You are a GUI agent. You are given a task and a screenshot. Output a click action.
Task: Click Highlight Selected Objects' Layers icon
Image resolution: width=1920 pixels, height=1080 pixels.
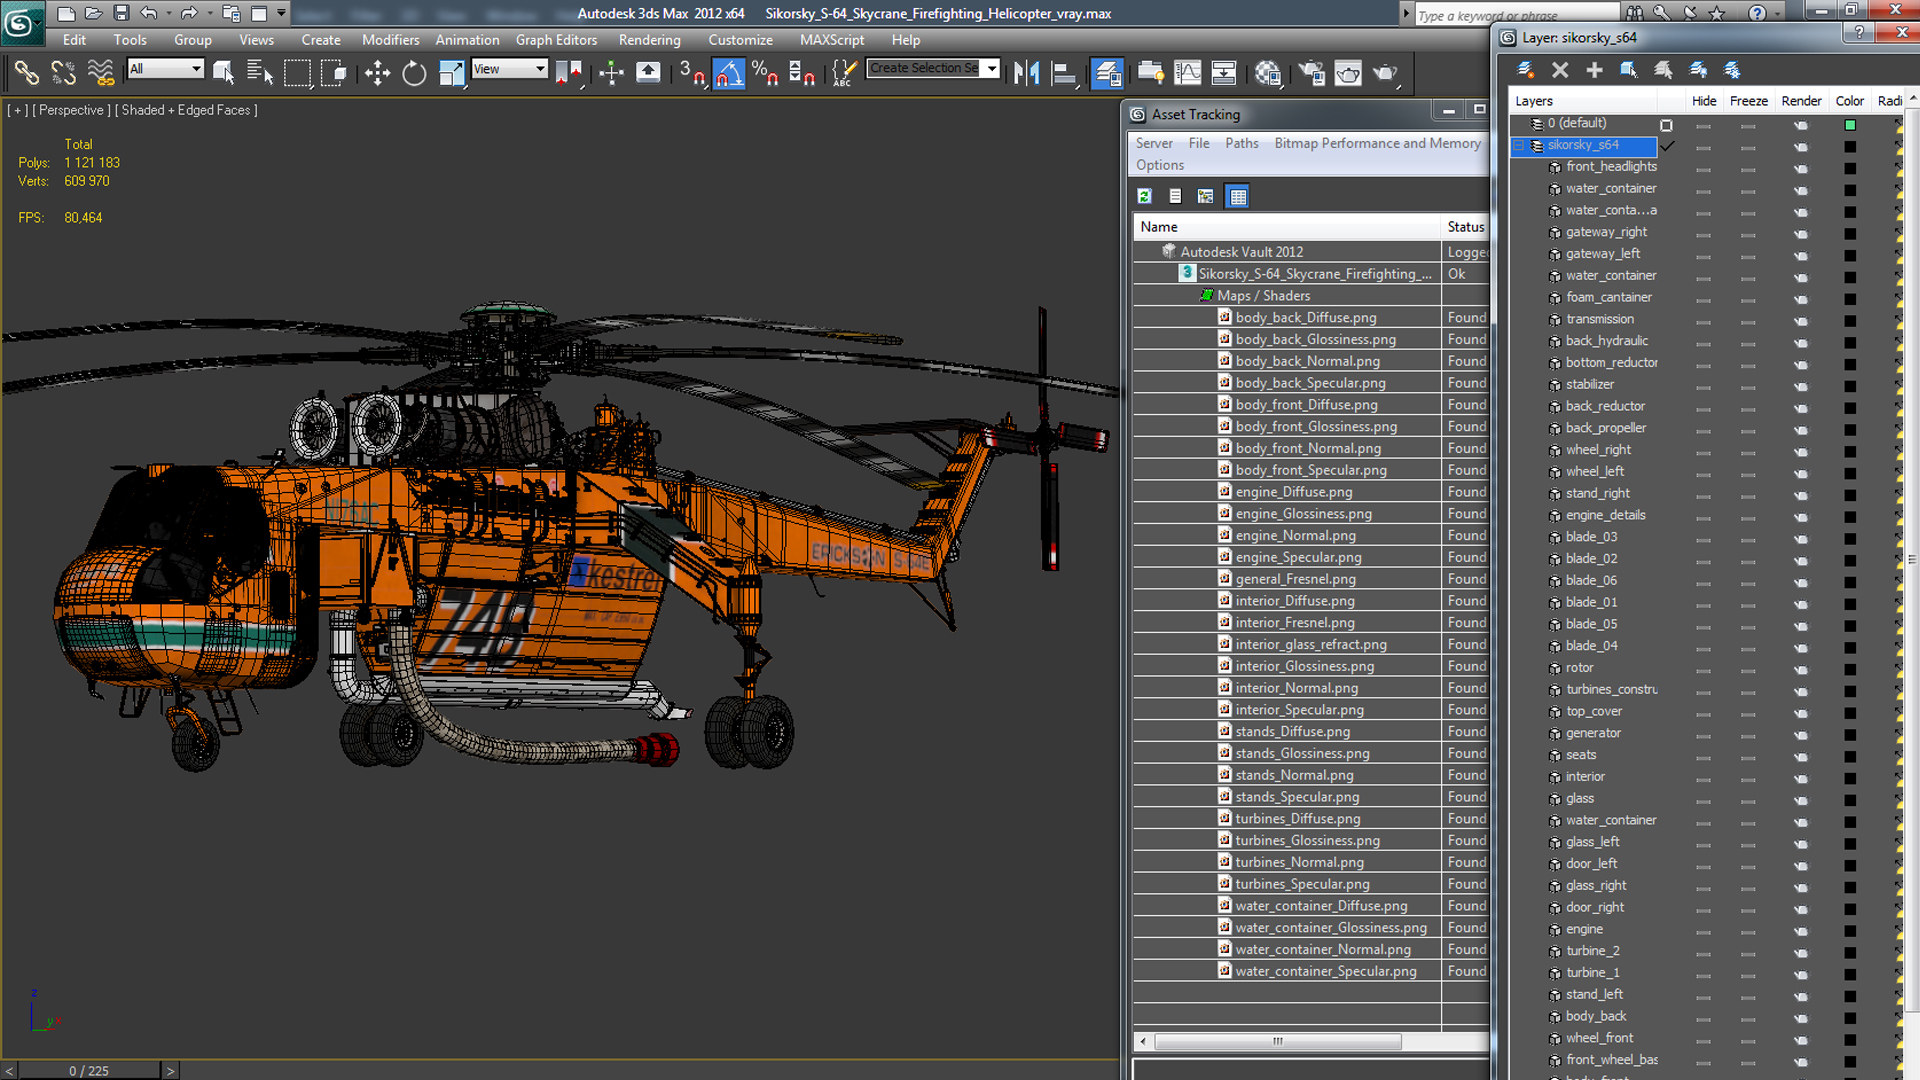coord(1663,70)
